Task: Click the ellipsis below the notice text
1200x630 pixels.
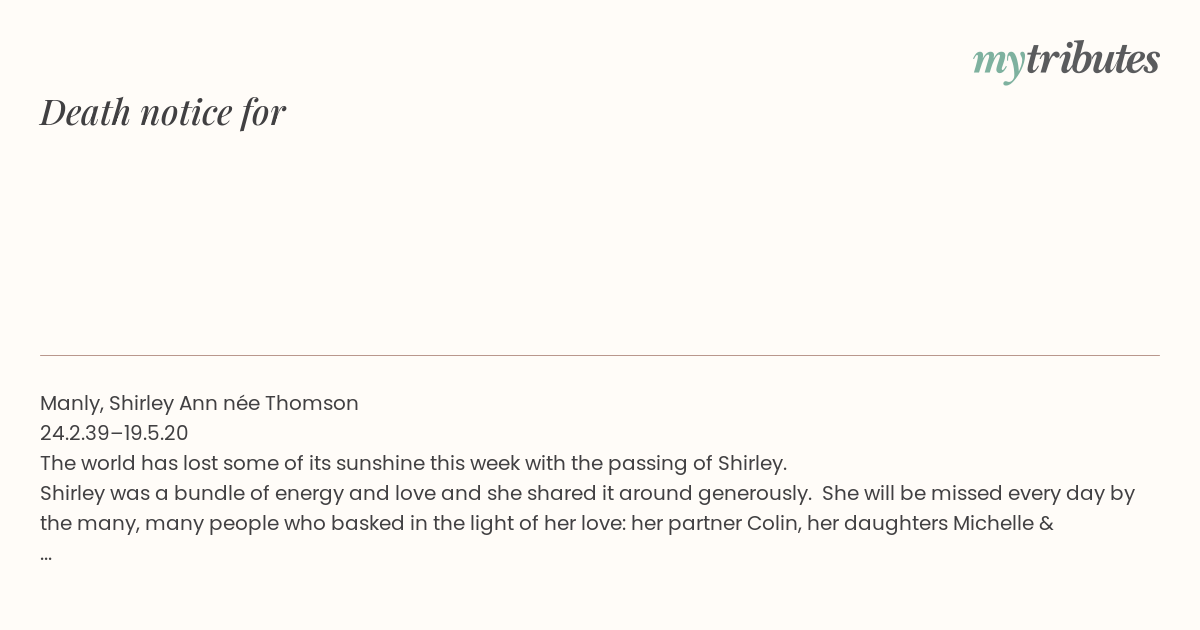Action: [46, 554]
